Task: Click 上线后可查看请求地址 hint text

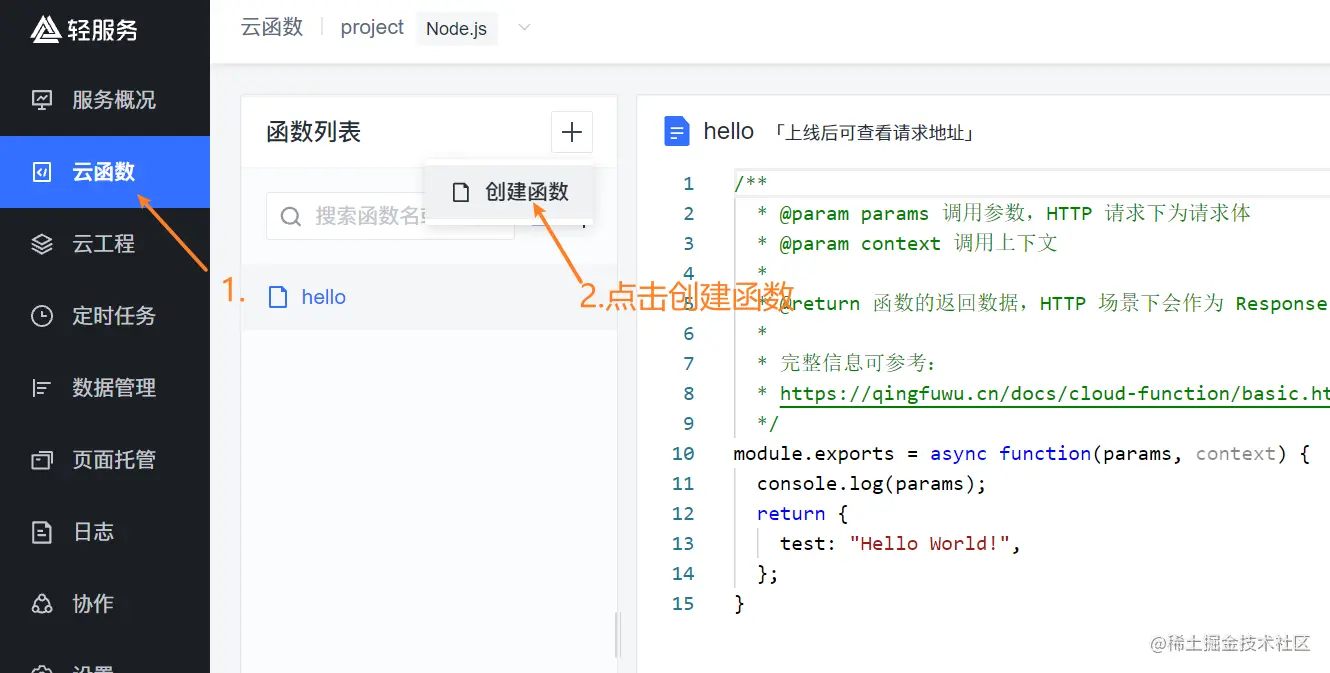Action: 875,132
